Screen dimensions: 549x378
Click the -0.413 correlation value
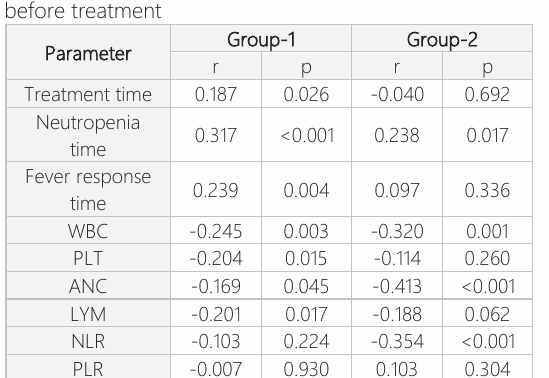click(397, 286)
